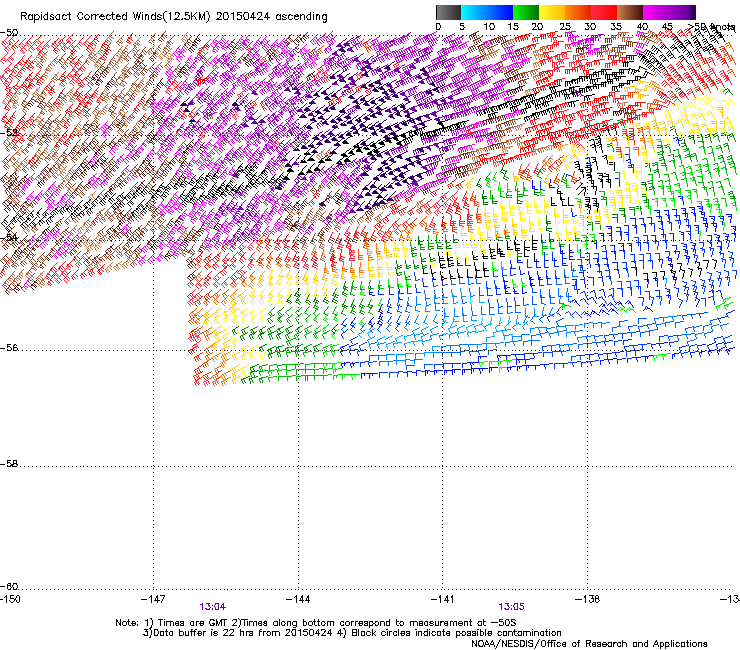Viewport: 740px width, 650px height.
Task: Click the red 30-35 knots color swatch
Action: point(604,12)
